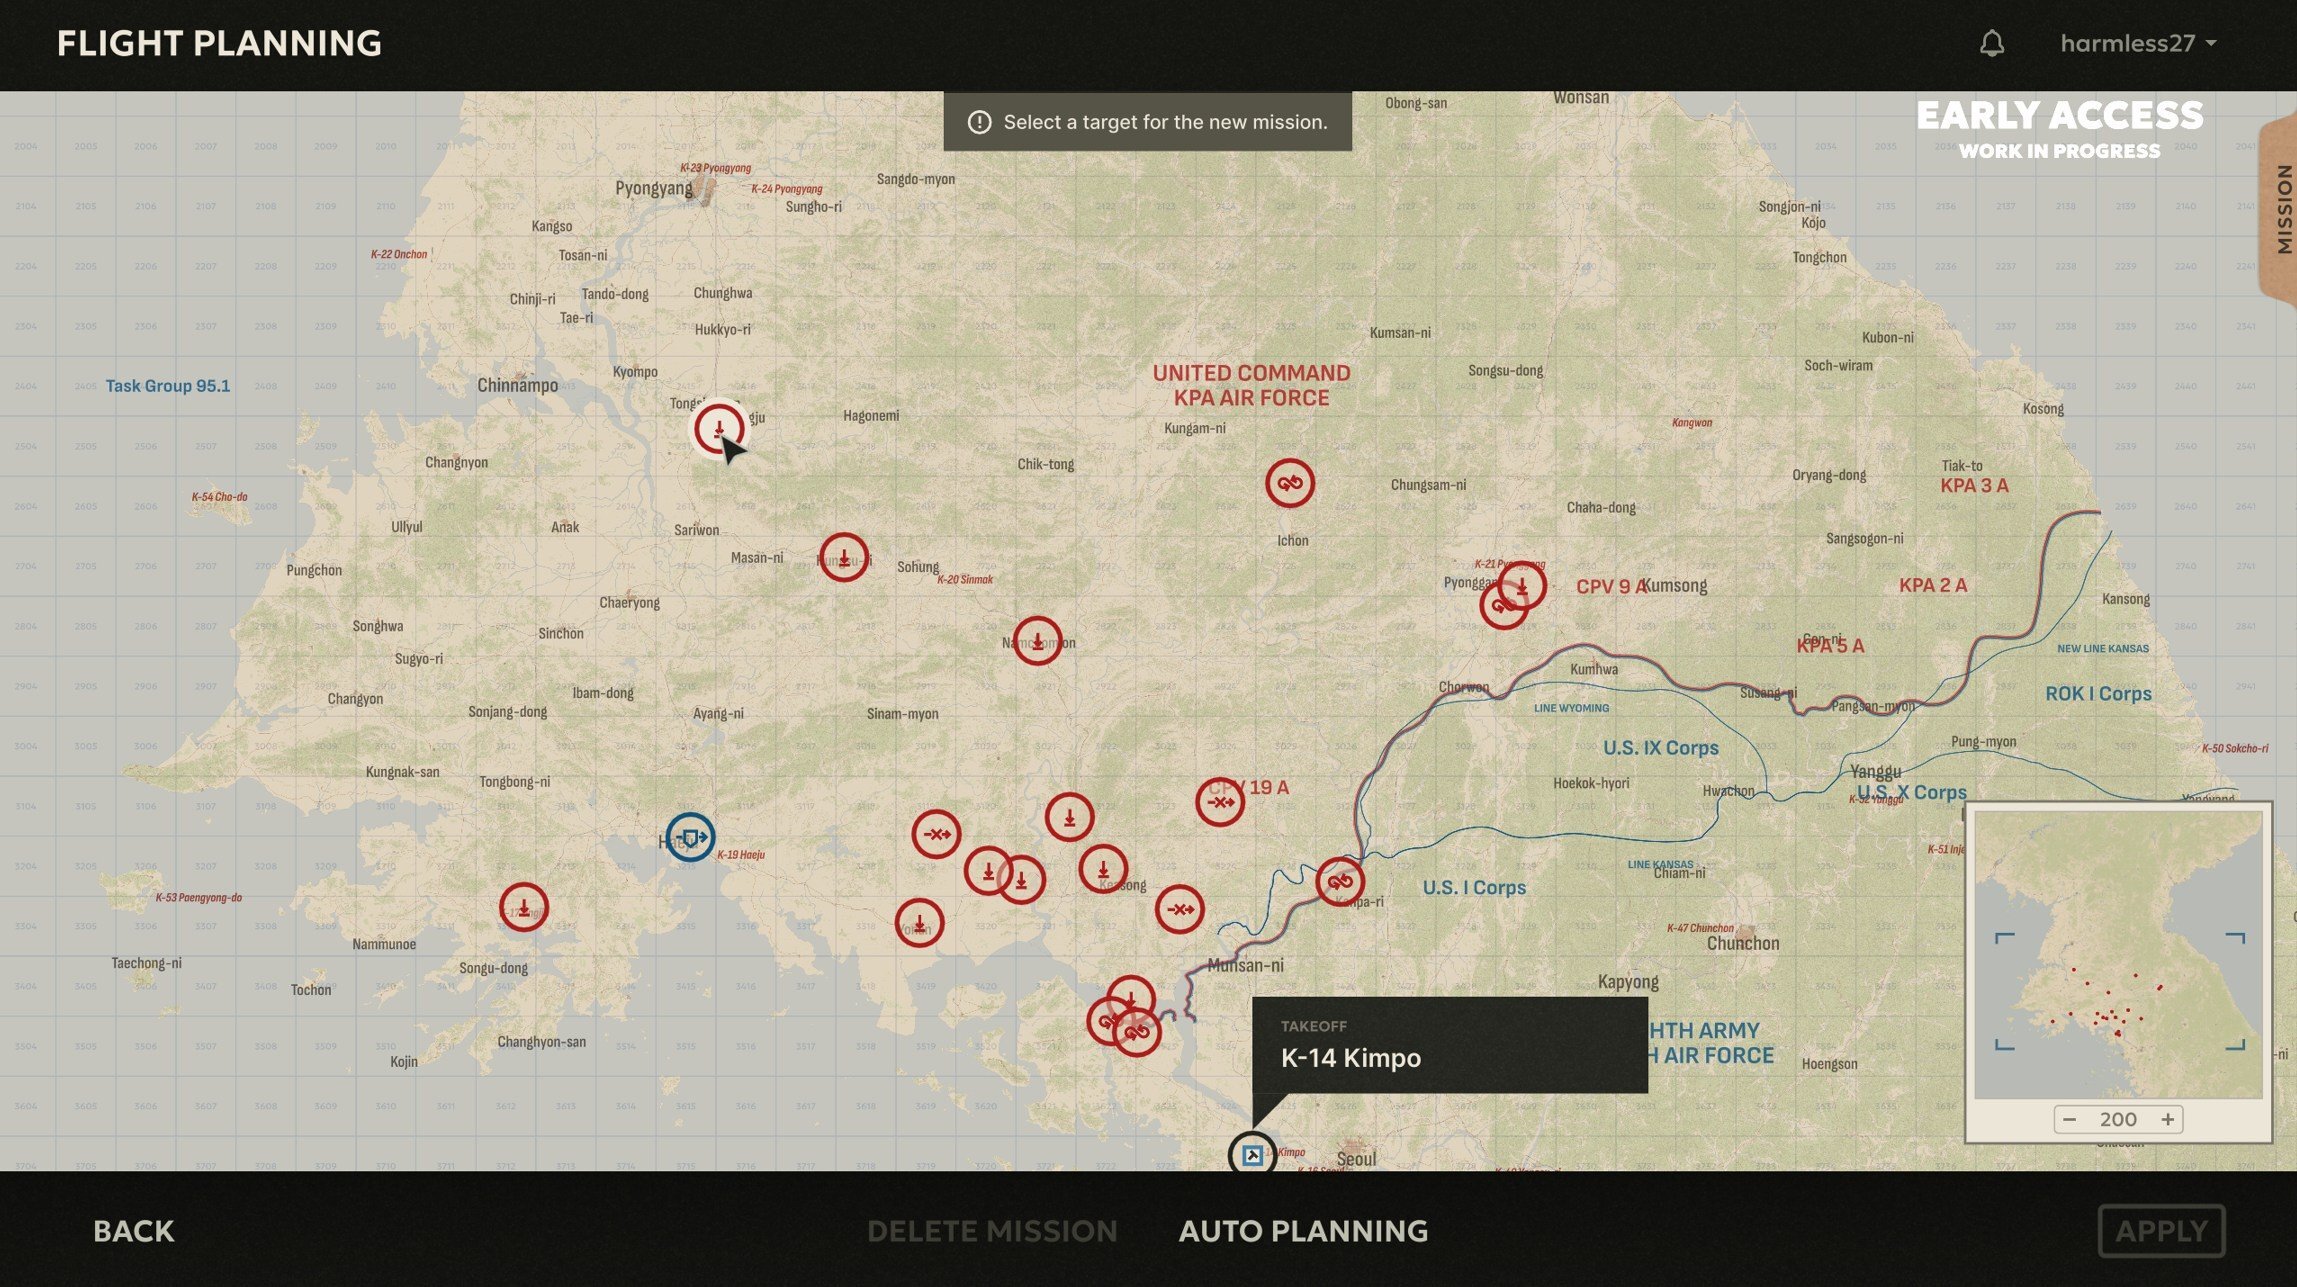Viewport: 2297px width, 1287px height.
Task: Select the strike target at Namchonjom
Action: coord(1037,641)
